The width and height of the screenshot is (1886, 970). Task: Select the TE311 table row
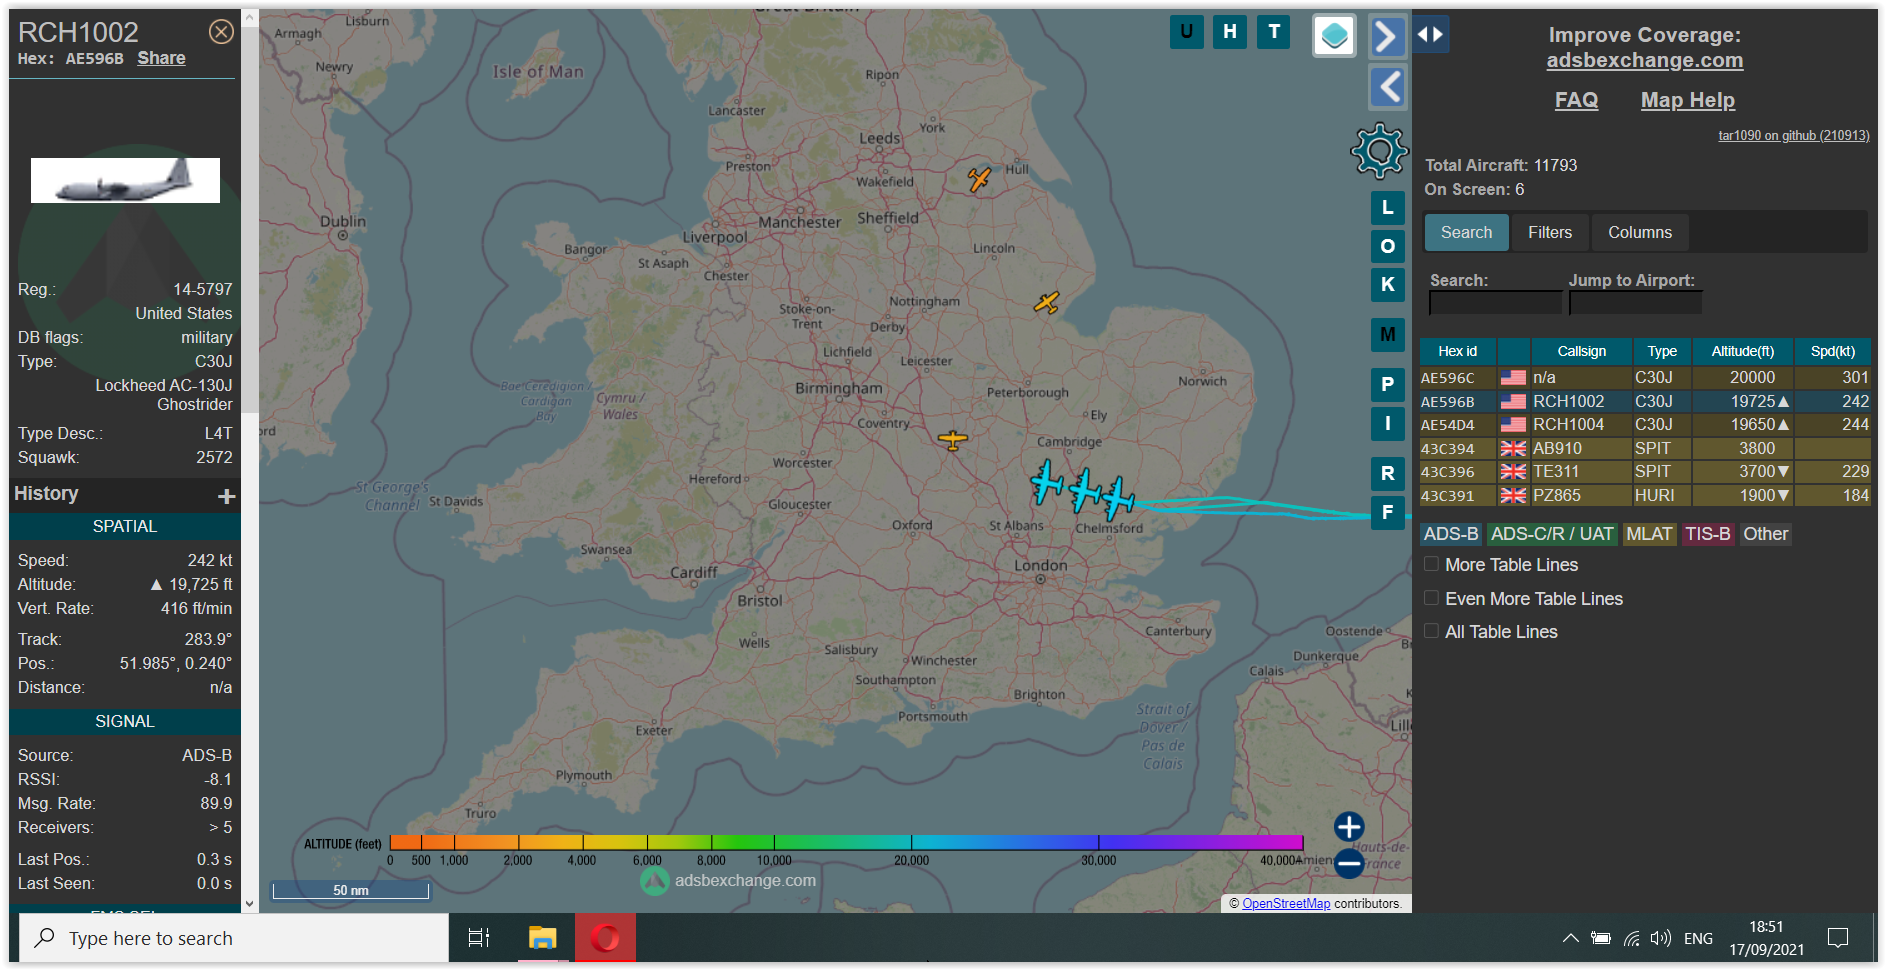pyautogui.click(x=1645, y=472)
